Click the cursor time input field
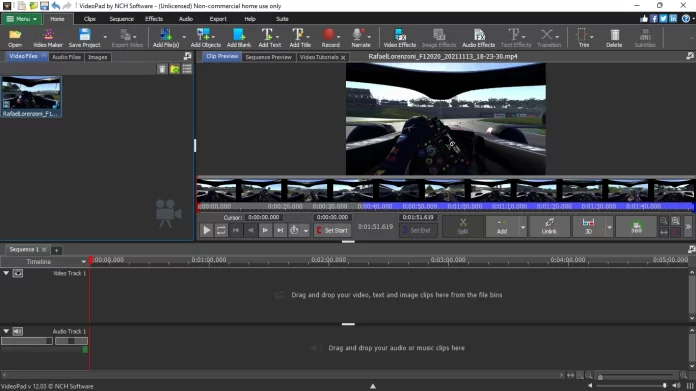 click(264, 217)
